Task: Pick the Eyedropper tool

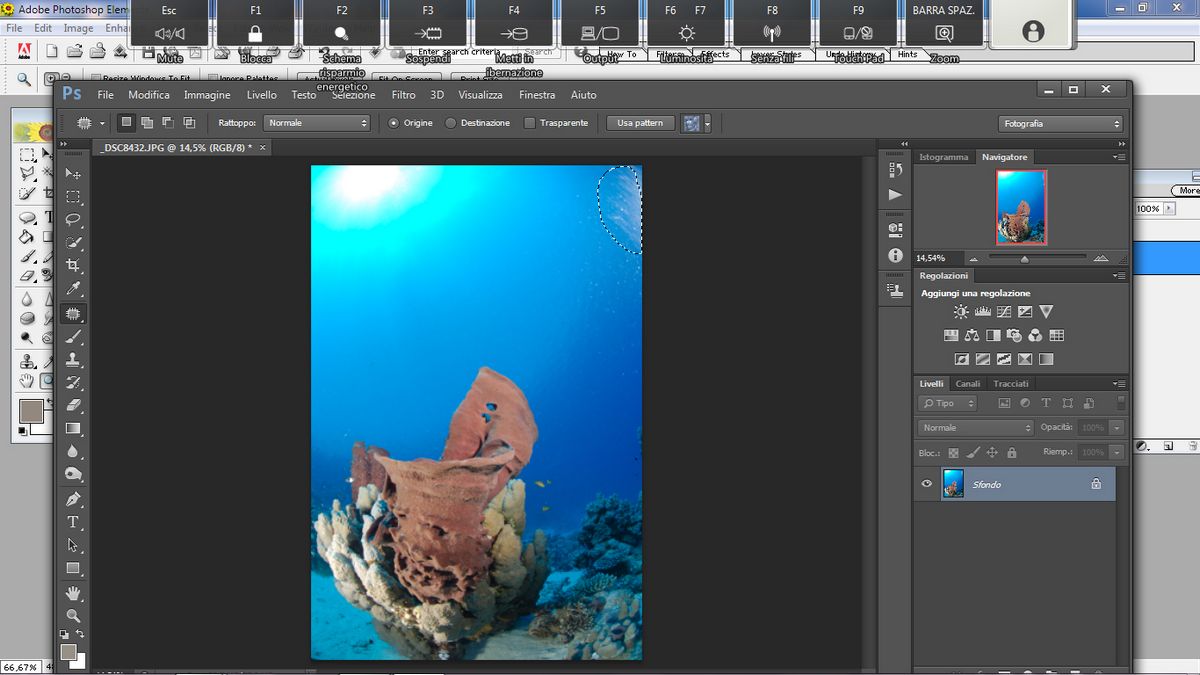Action: 73,290
